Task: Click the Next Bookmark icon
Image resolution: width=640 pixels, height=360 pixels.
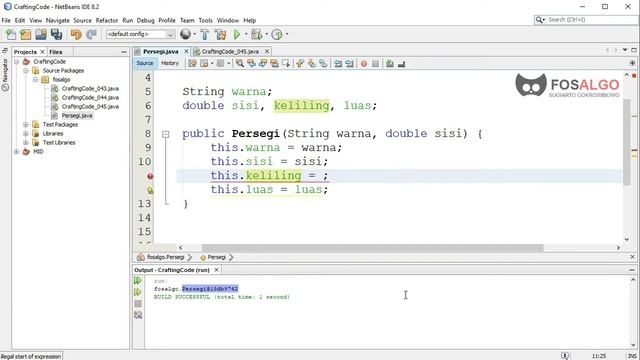Action: [311, 63]
